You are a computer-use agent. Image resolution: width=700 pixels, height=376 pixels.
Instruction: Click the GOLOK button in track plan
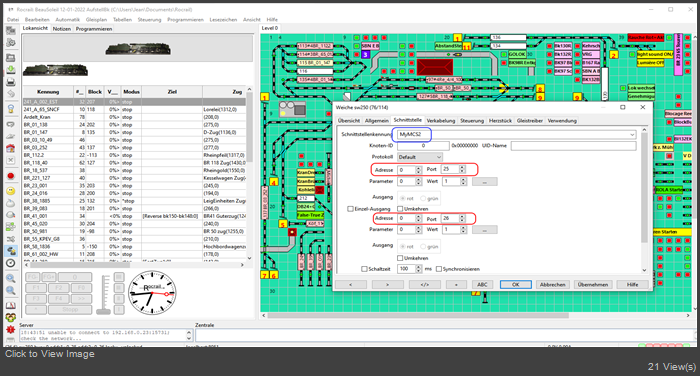coord(517,54)
